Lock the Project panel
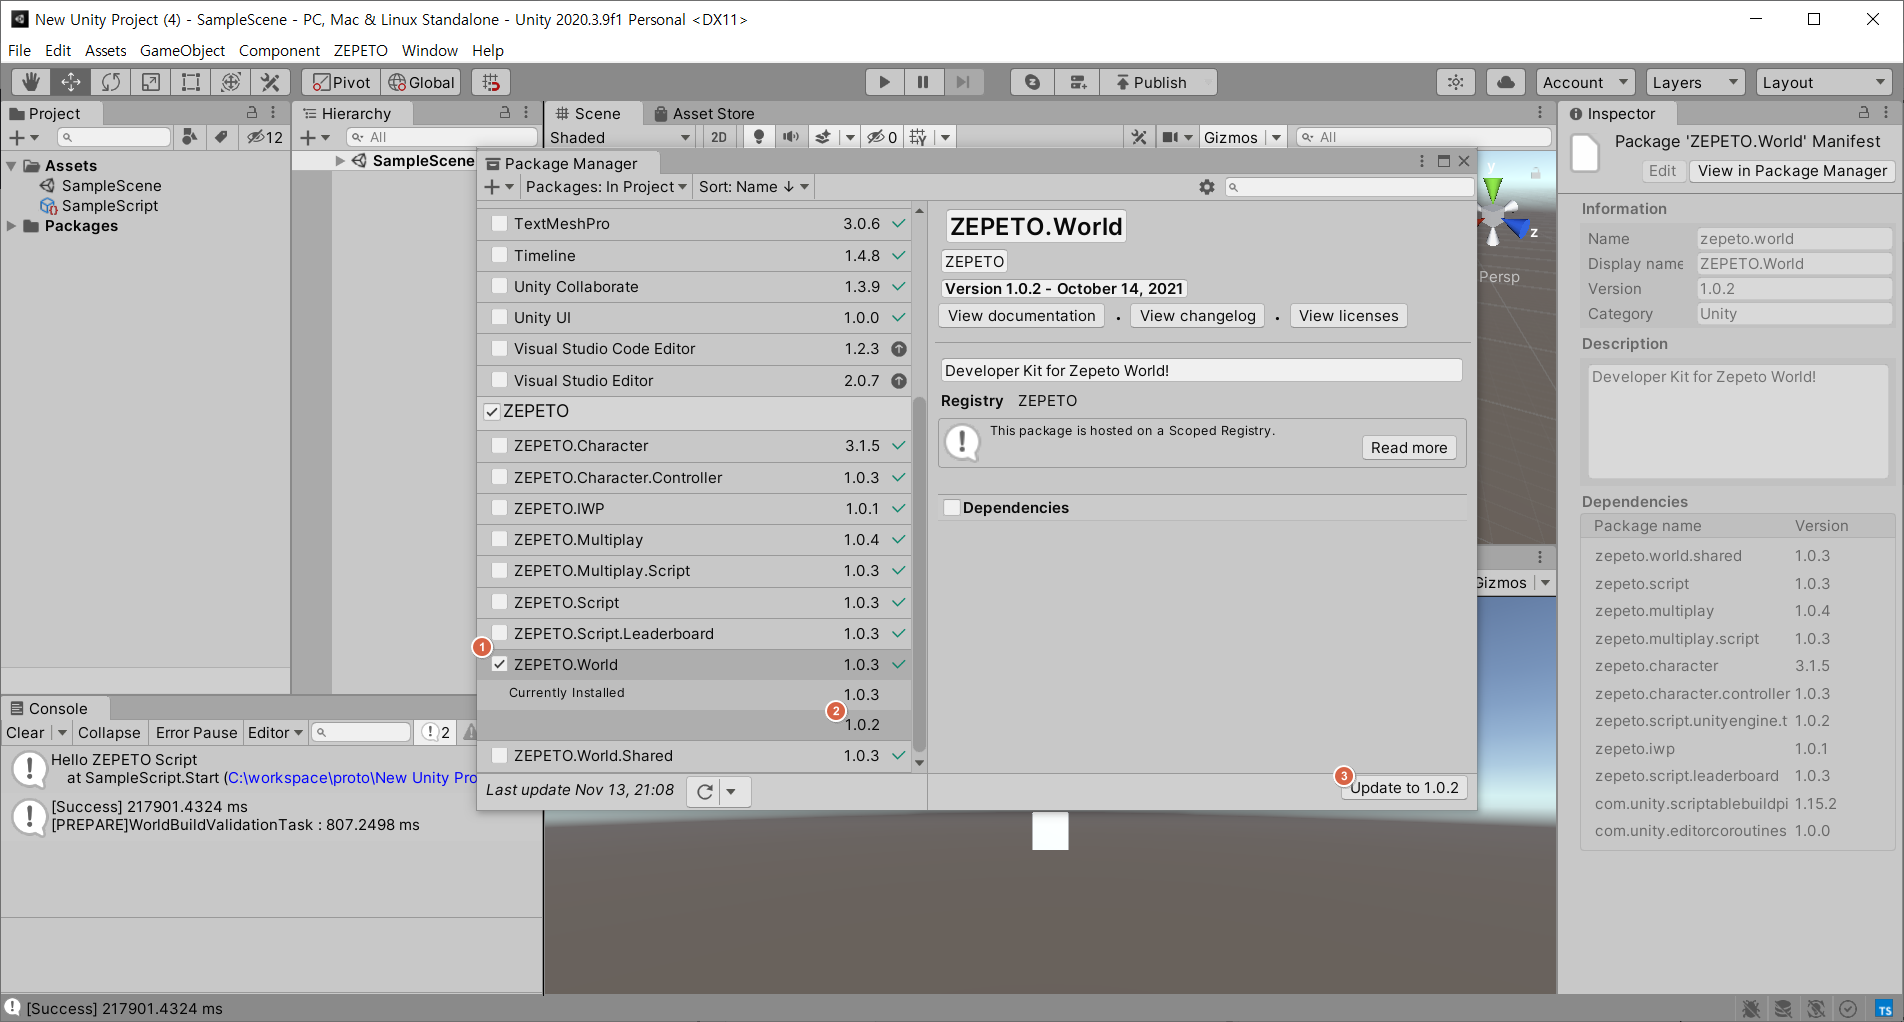The image size is (1904, 1022). 252,113
